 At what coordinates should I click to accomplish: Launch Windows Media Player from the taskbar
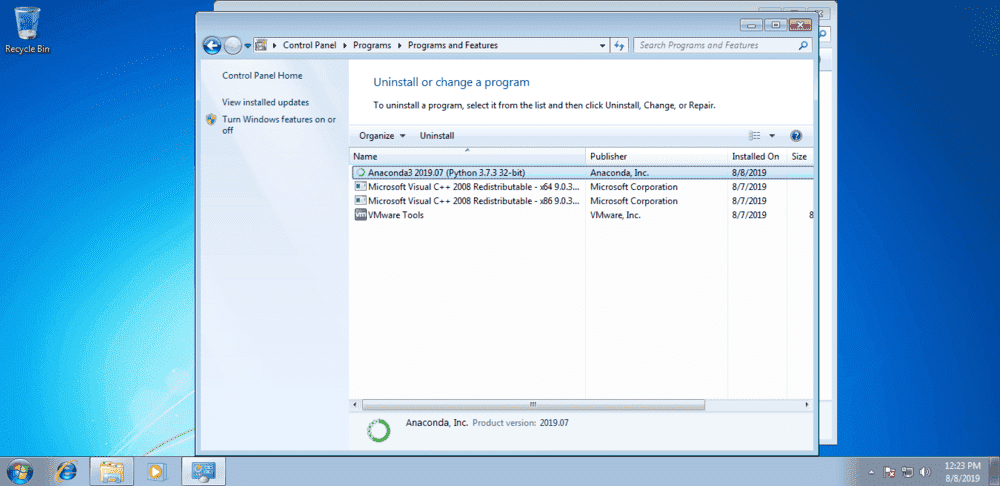click(155, 470)
